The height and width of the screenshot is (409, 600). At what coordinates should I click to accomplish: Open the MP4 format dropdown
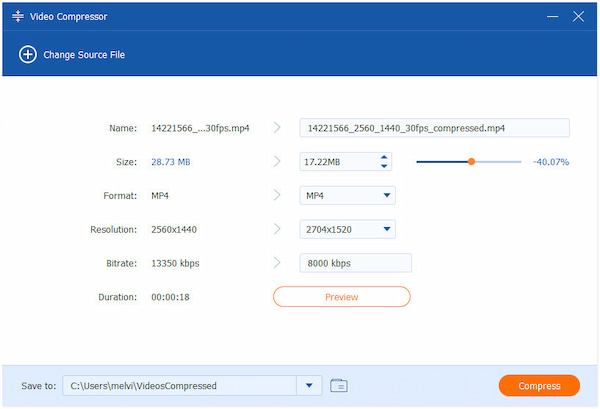pos(347,196)
